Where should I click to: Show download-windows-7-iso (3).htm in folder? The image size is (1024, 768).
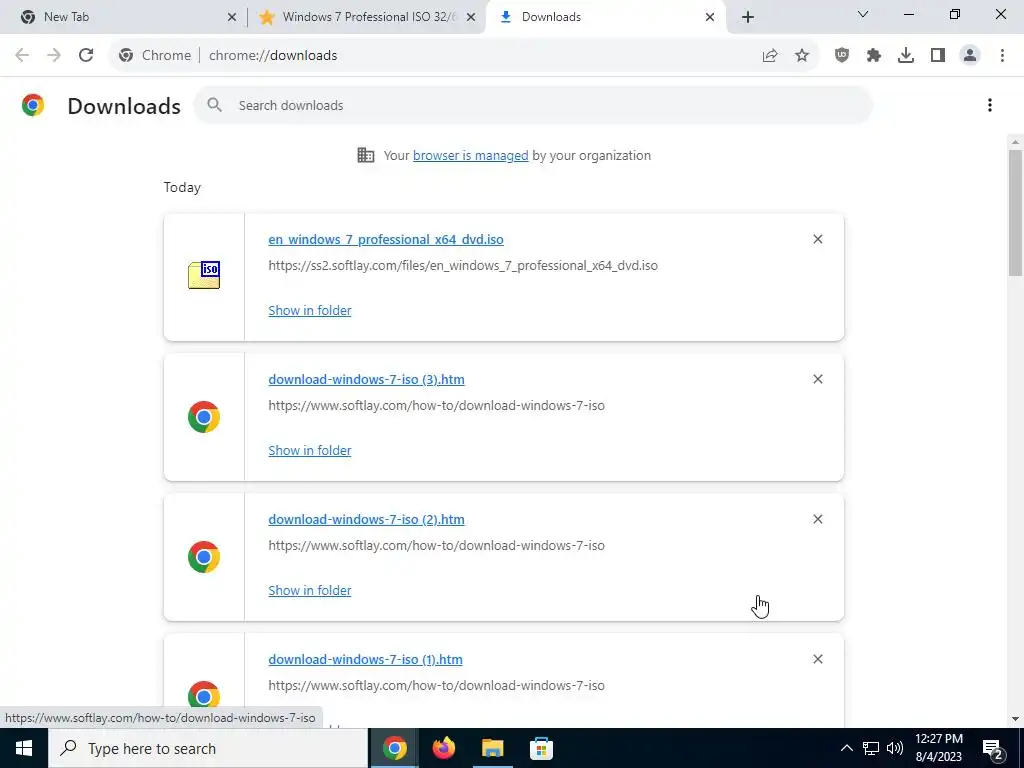(x=310, y=450)
